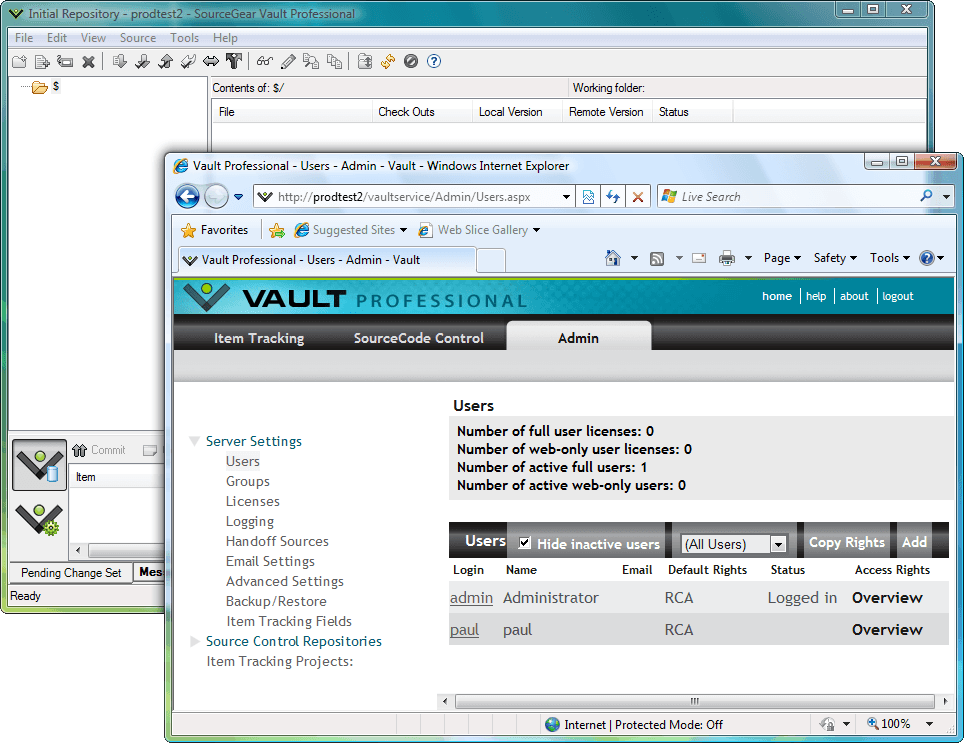Expand Source Control Repositories section
This screenshot has height=743, width=964.
tap(195, 642)
